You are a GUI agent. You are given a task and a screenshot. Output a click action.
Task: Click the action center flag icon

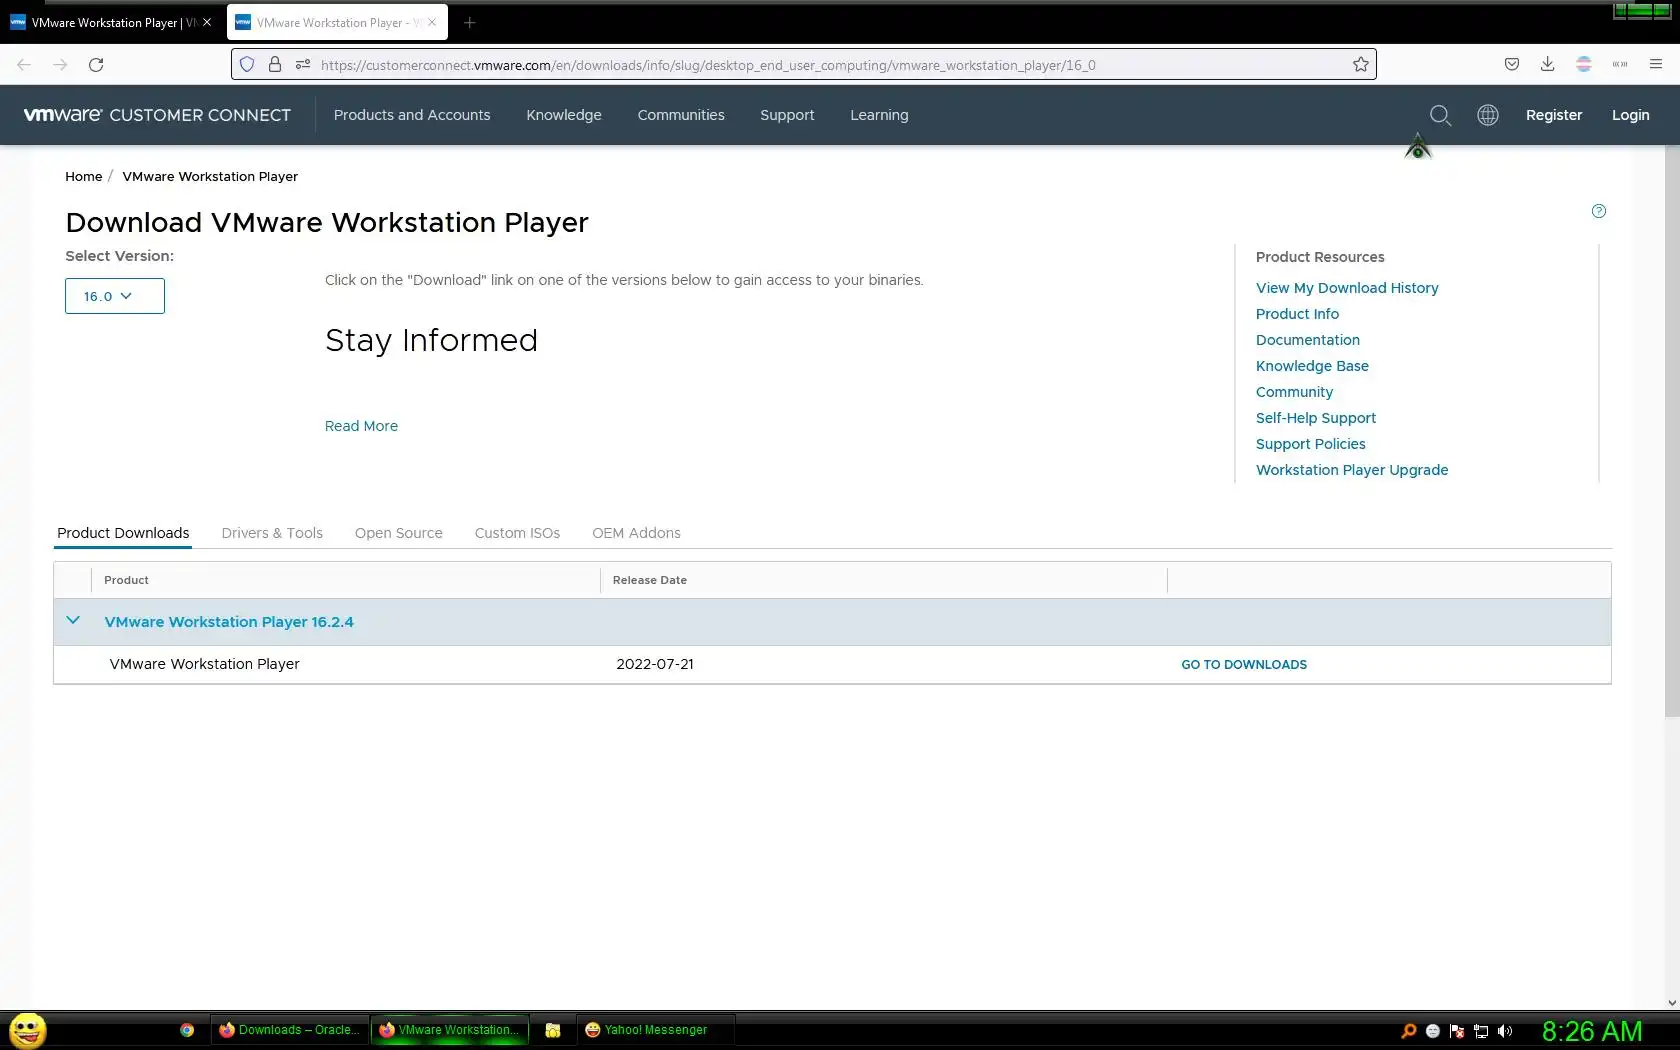click(x=1457, y=1031)
